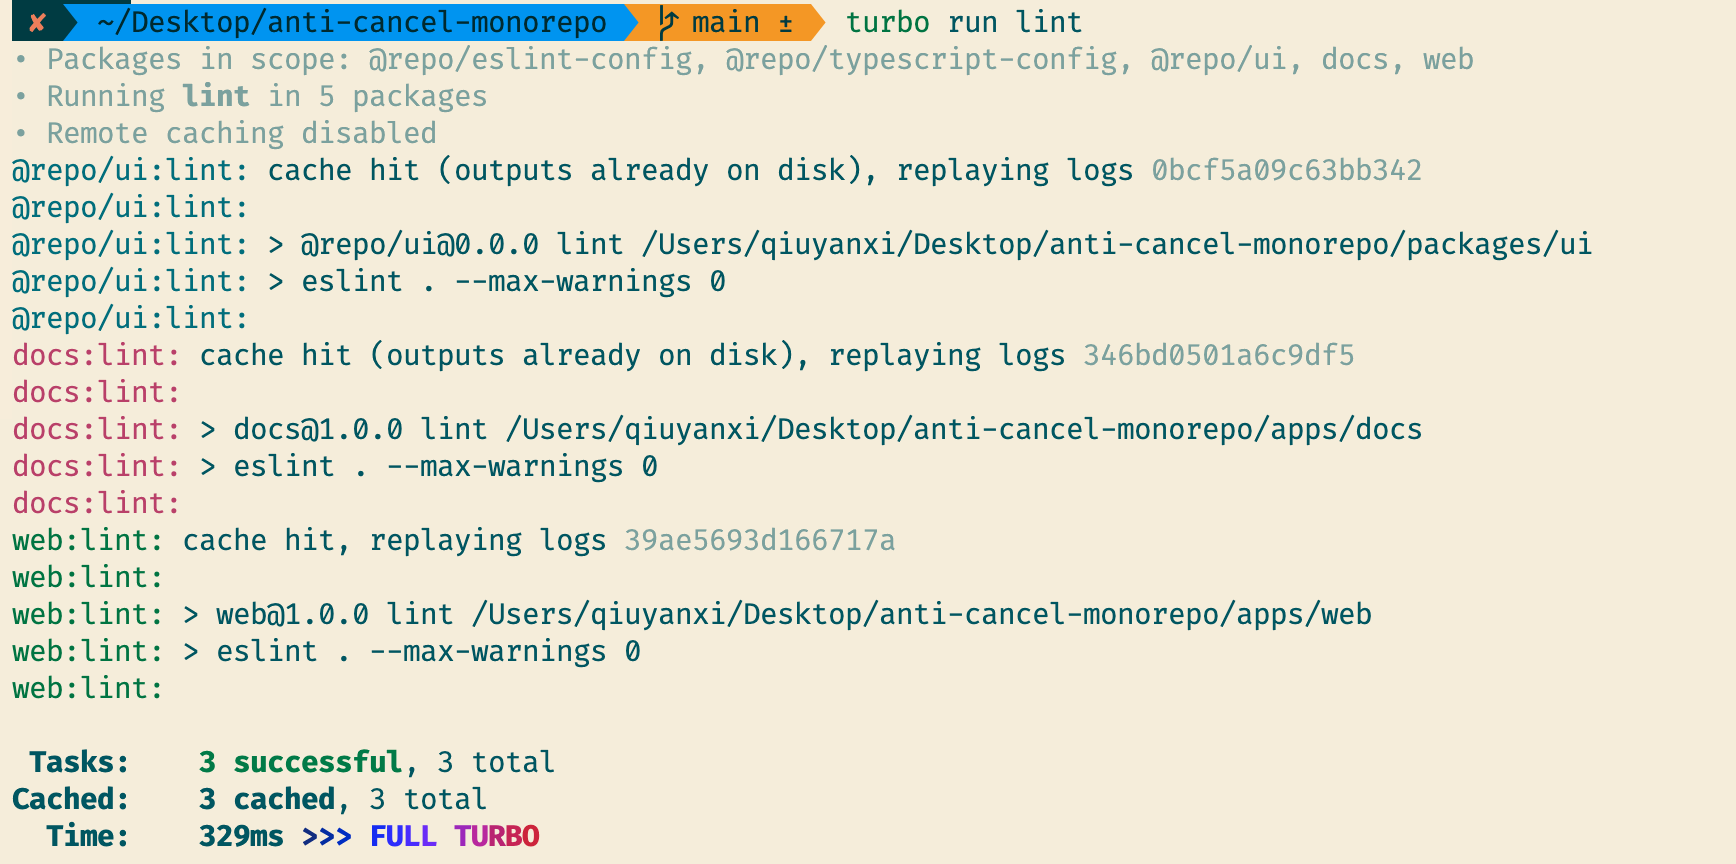The width and height of the screenshot is (1736, 864).
Task: Click the git branch icon in prompt
Action: click(668, 22)
